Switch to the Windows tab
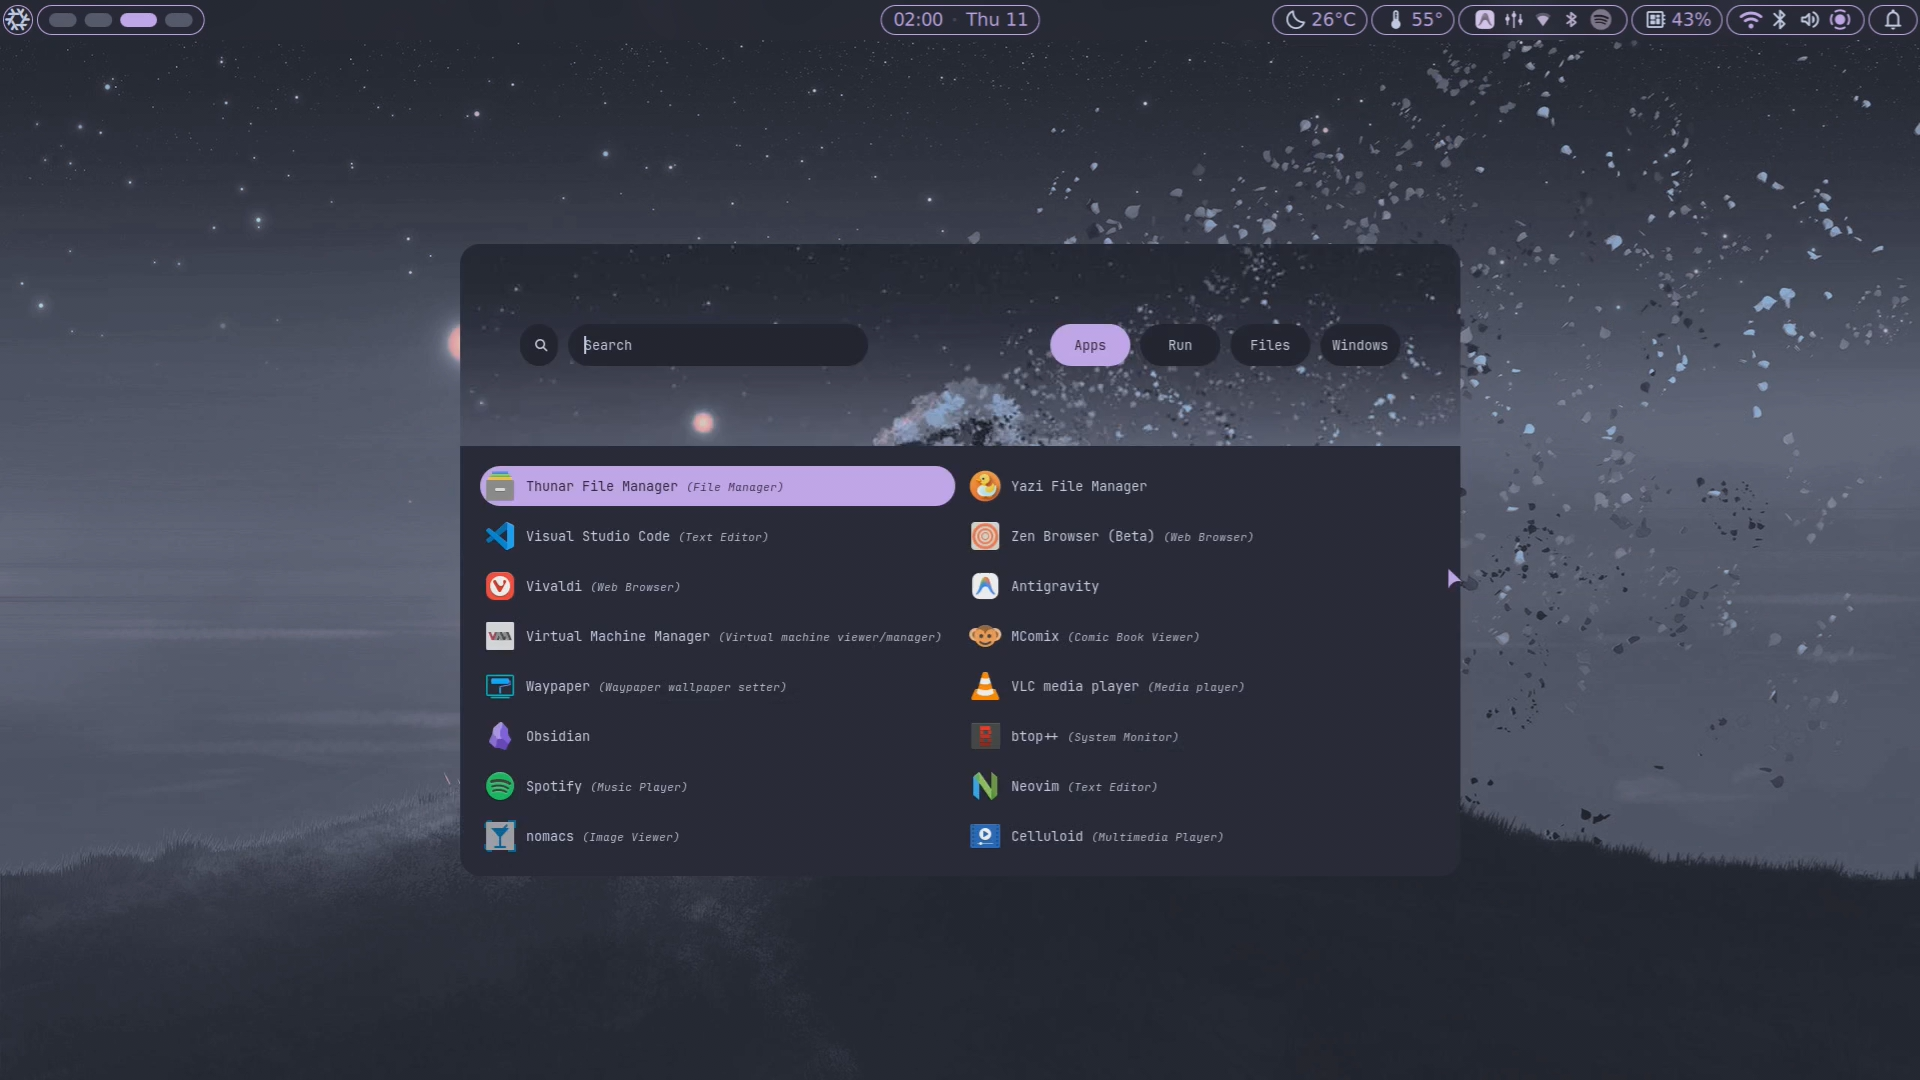Viewport: 1920px width, 1080px height. coord(1360,345)
